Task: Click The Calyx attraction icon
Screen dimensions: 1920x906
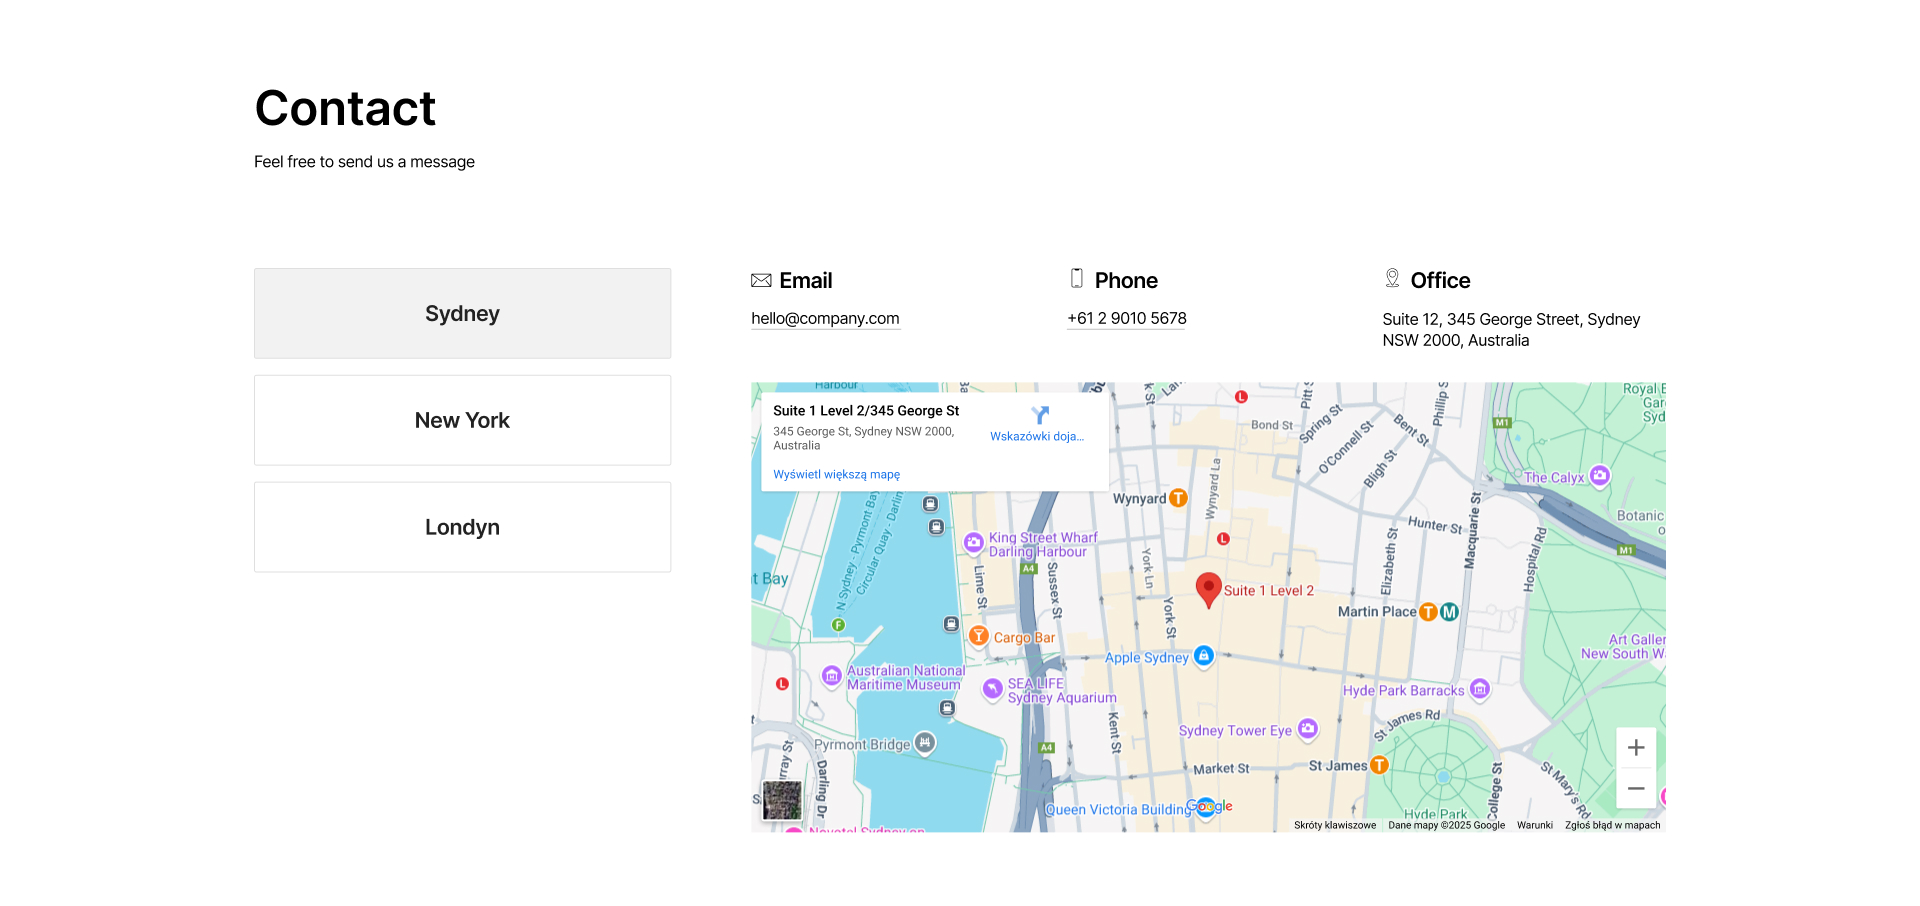Action: [x=1600, y=476]
